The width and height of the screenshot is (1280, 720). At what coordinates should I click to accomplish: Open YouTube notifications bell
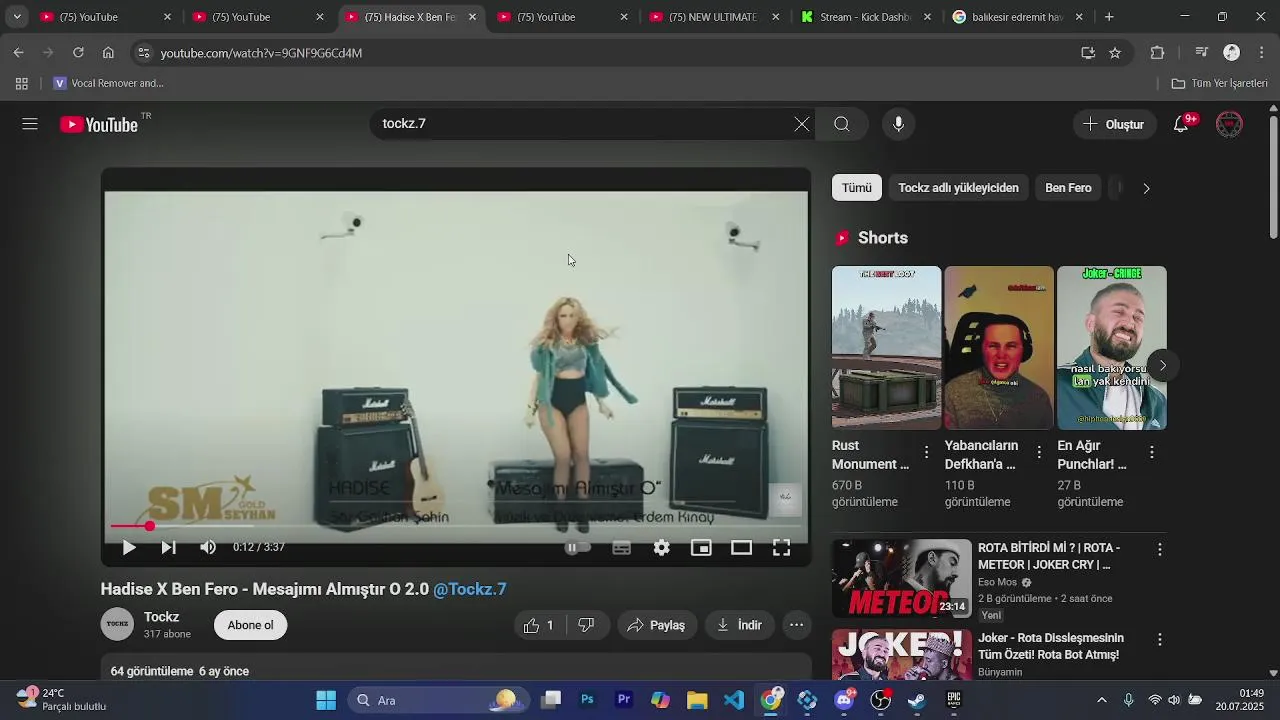pyautogui.click(x=1182, y=124)
